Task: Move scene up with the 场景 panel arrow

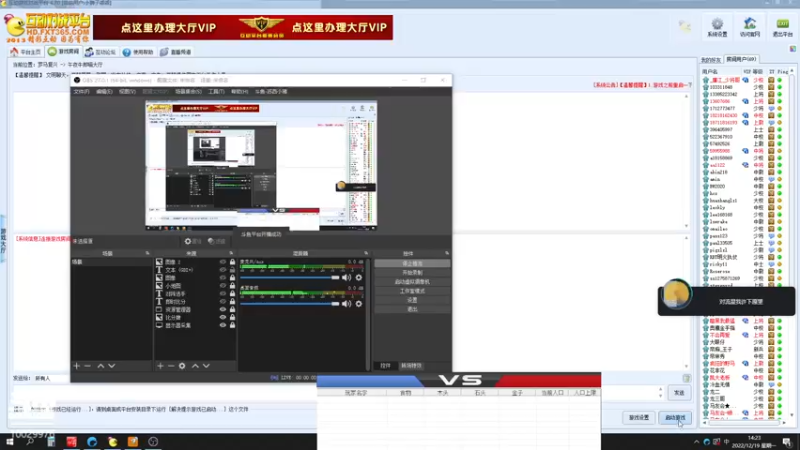Action: tap(101, 366)
